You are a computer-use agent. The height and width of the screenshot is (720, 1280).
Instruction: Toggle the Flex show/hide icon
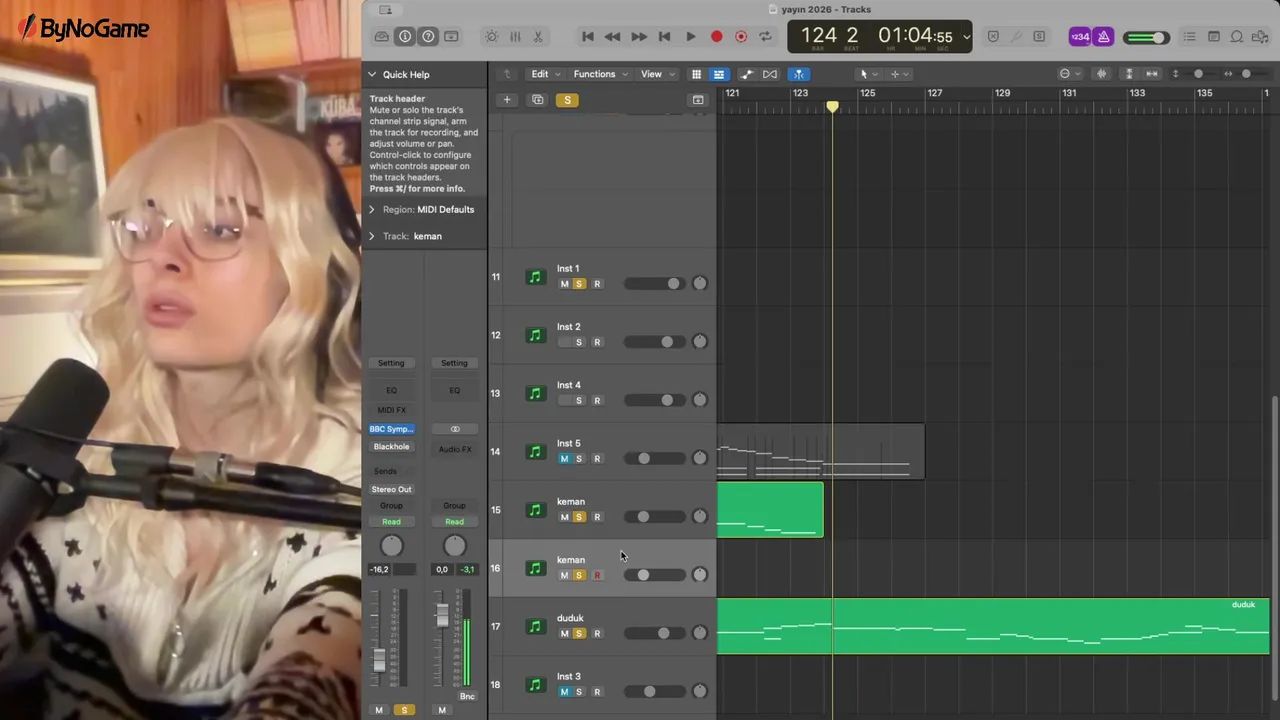770,74
